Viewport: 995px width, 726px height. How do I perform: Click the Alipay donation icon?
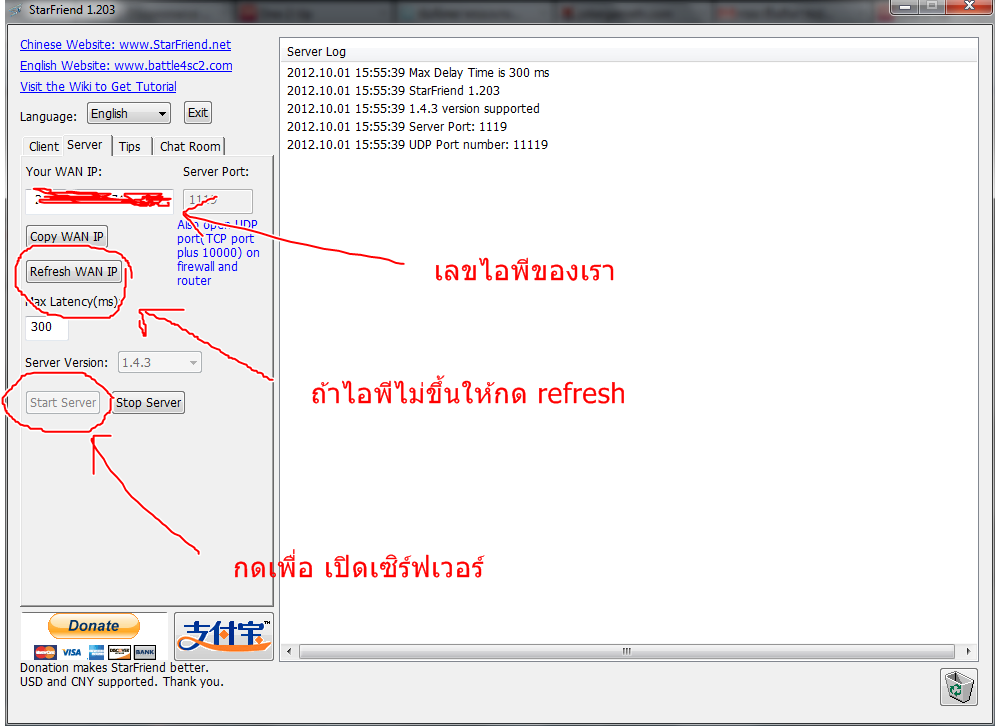coord(224,636)
